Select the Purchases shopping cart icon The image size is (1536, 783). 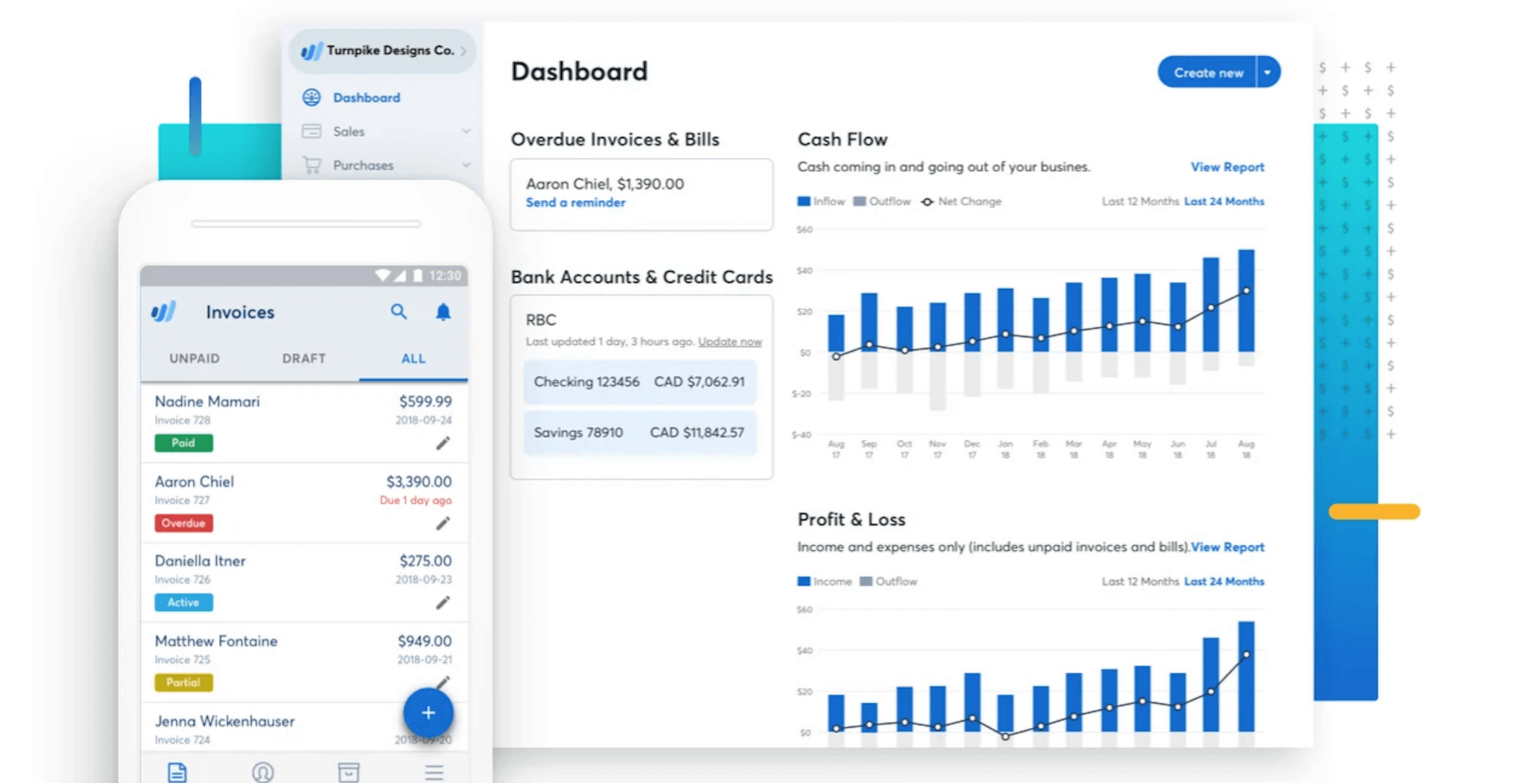tap(313, 165)
